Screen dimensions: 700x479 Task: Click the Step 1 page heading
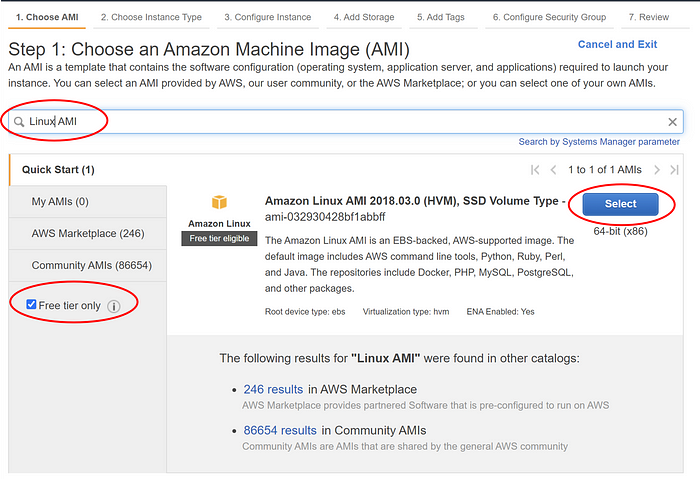point(209,49)
